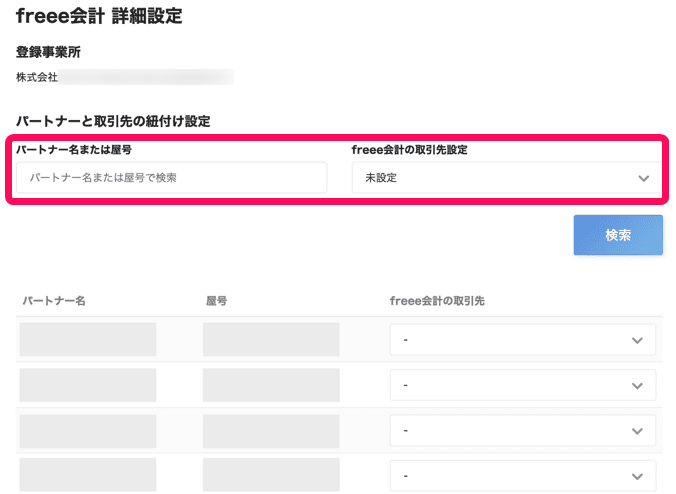Image resolution: width=676 pixels, height=494 pixels.
Task: Open the fourth row's freee会計の取引先 dropdown
Action: (x=523, y=476)
